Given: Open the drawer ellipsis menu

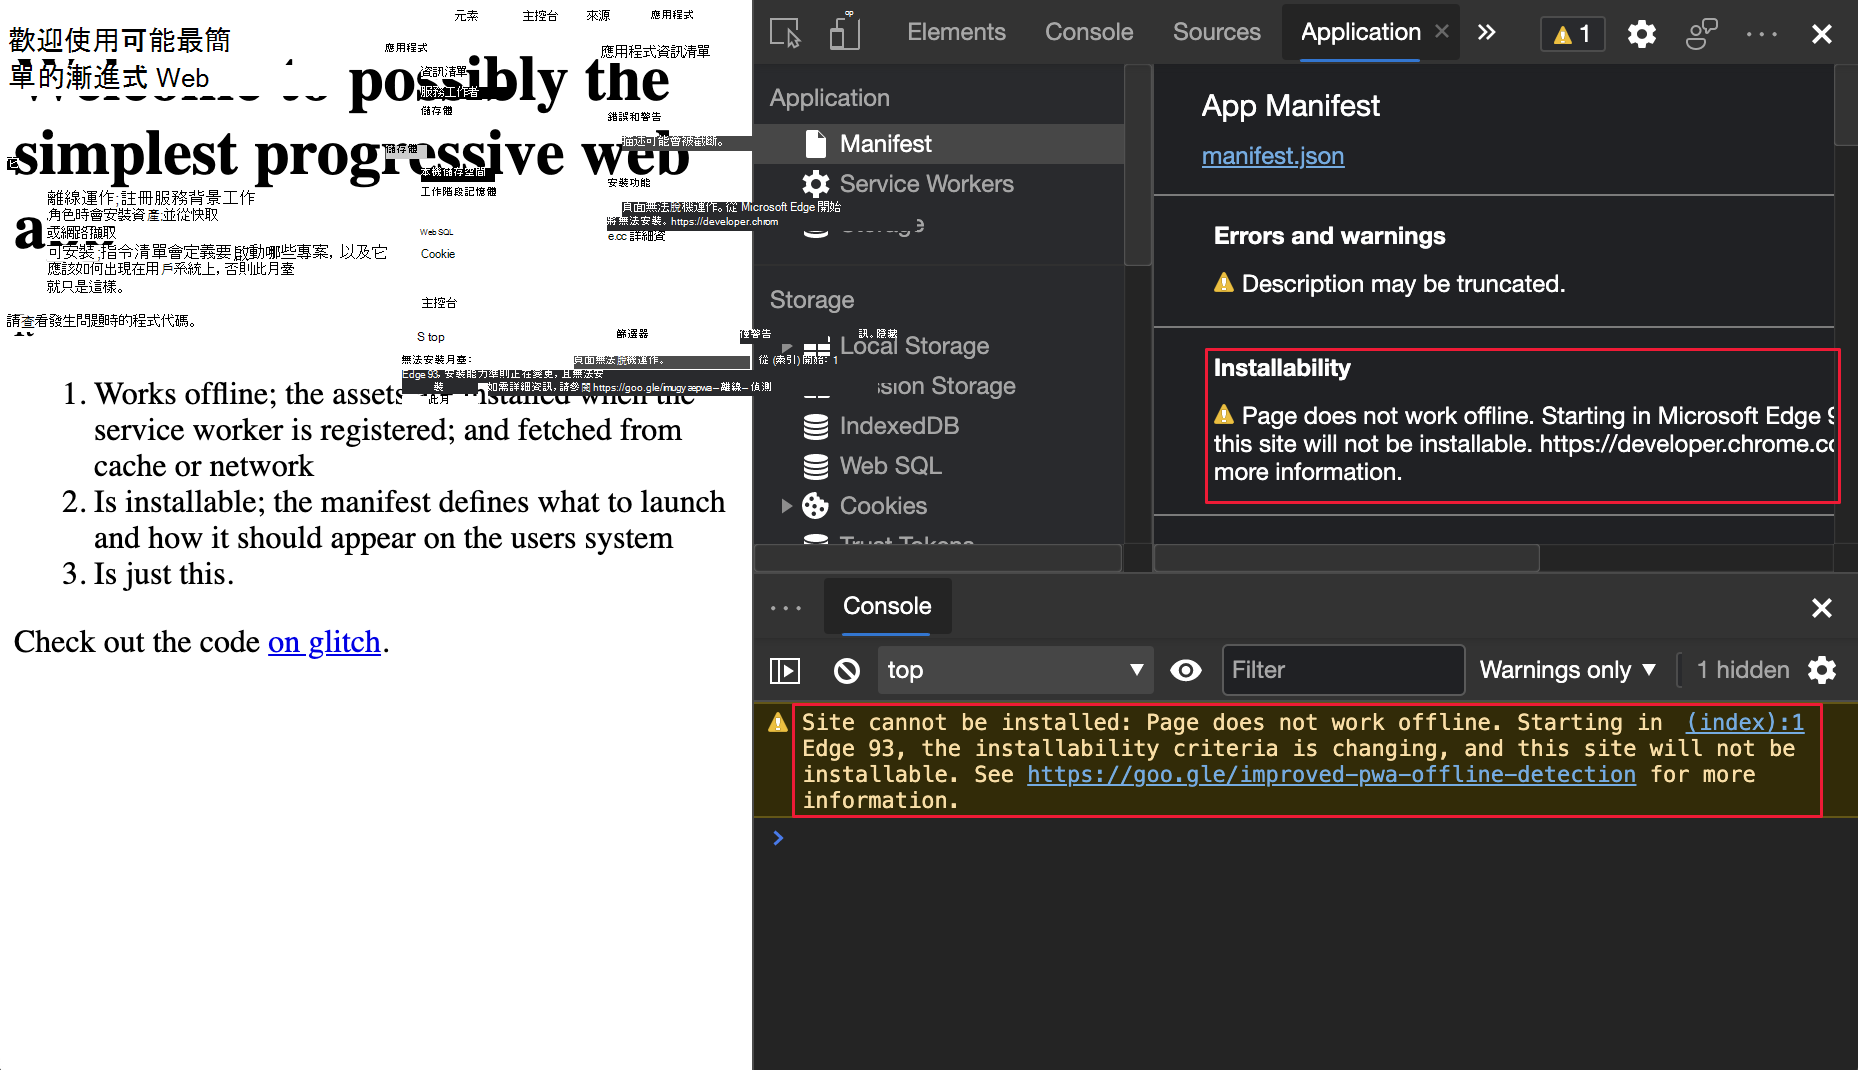Looking at the screenshot, I should click(x=786, y=607).
